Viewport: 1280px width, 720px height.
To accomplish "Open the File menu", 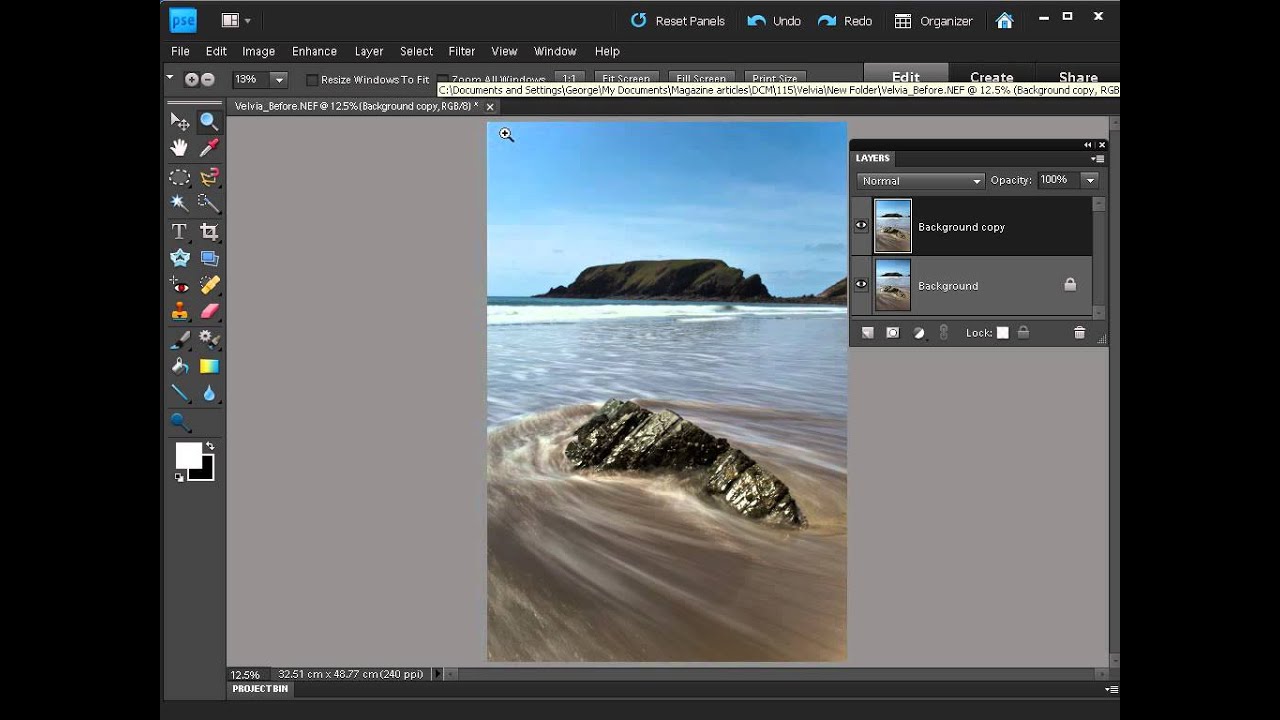I will coord(180,51).
